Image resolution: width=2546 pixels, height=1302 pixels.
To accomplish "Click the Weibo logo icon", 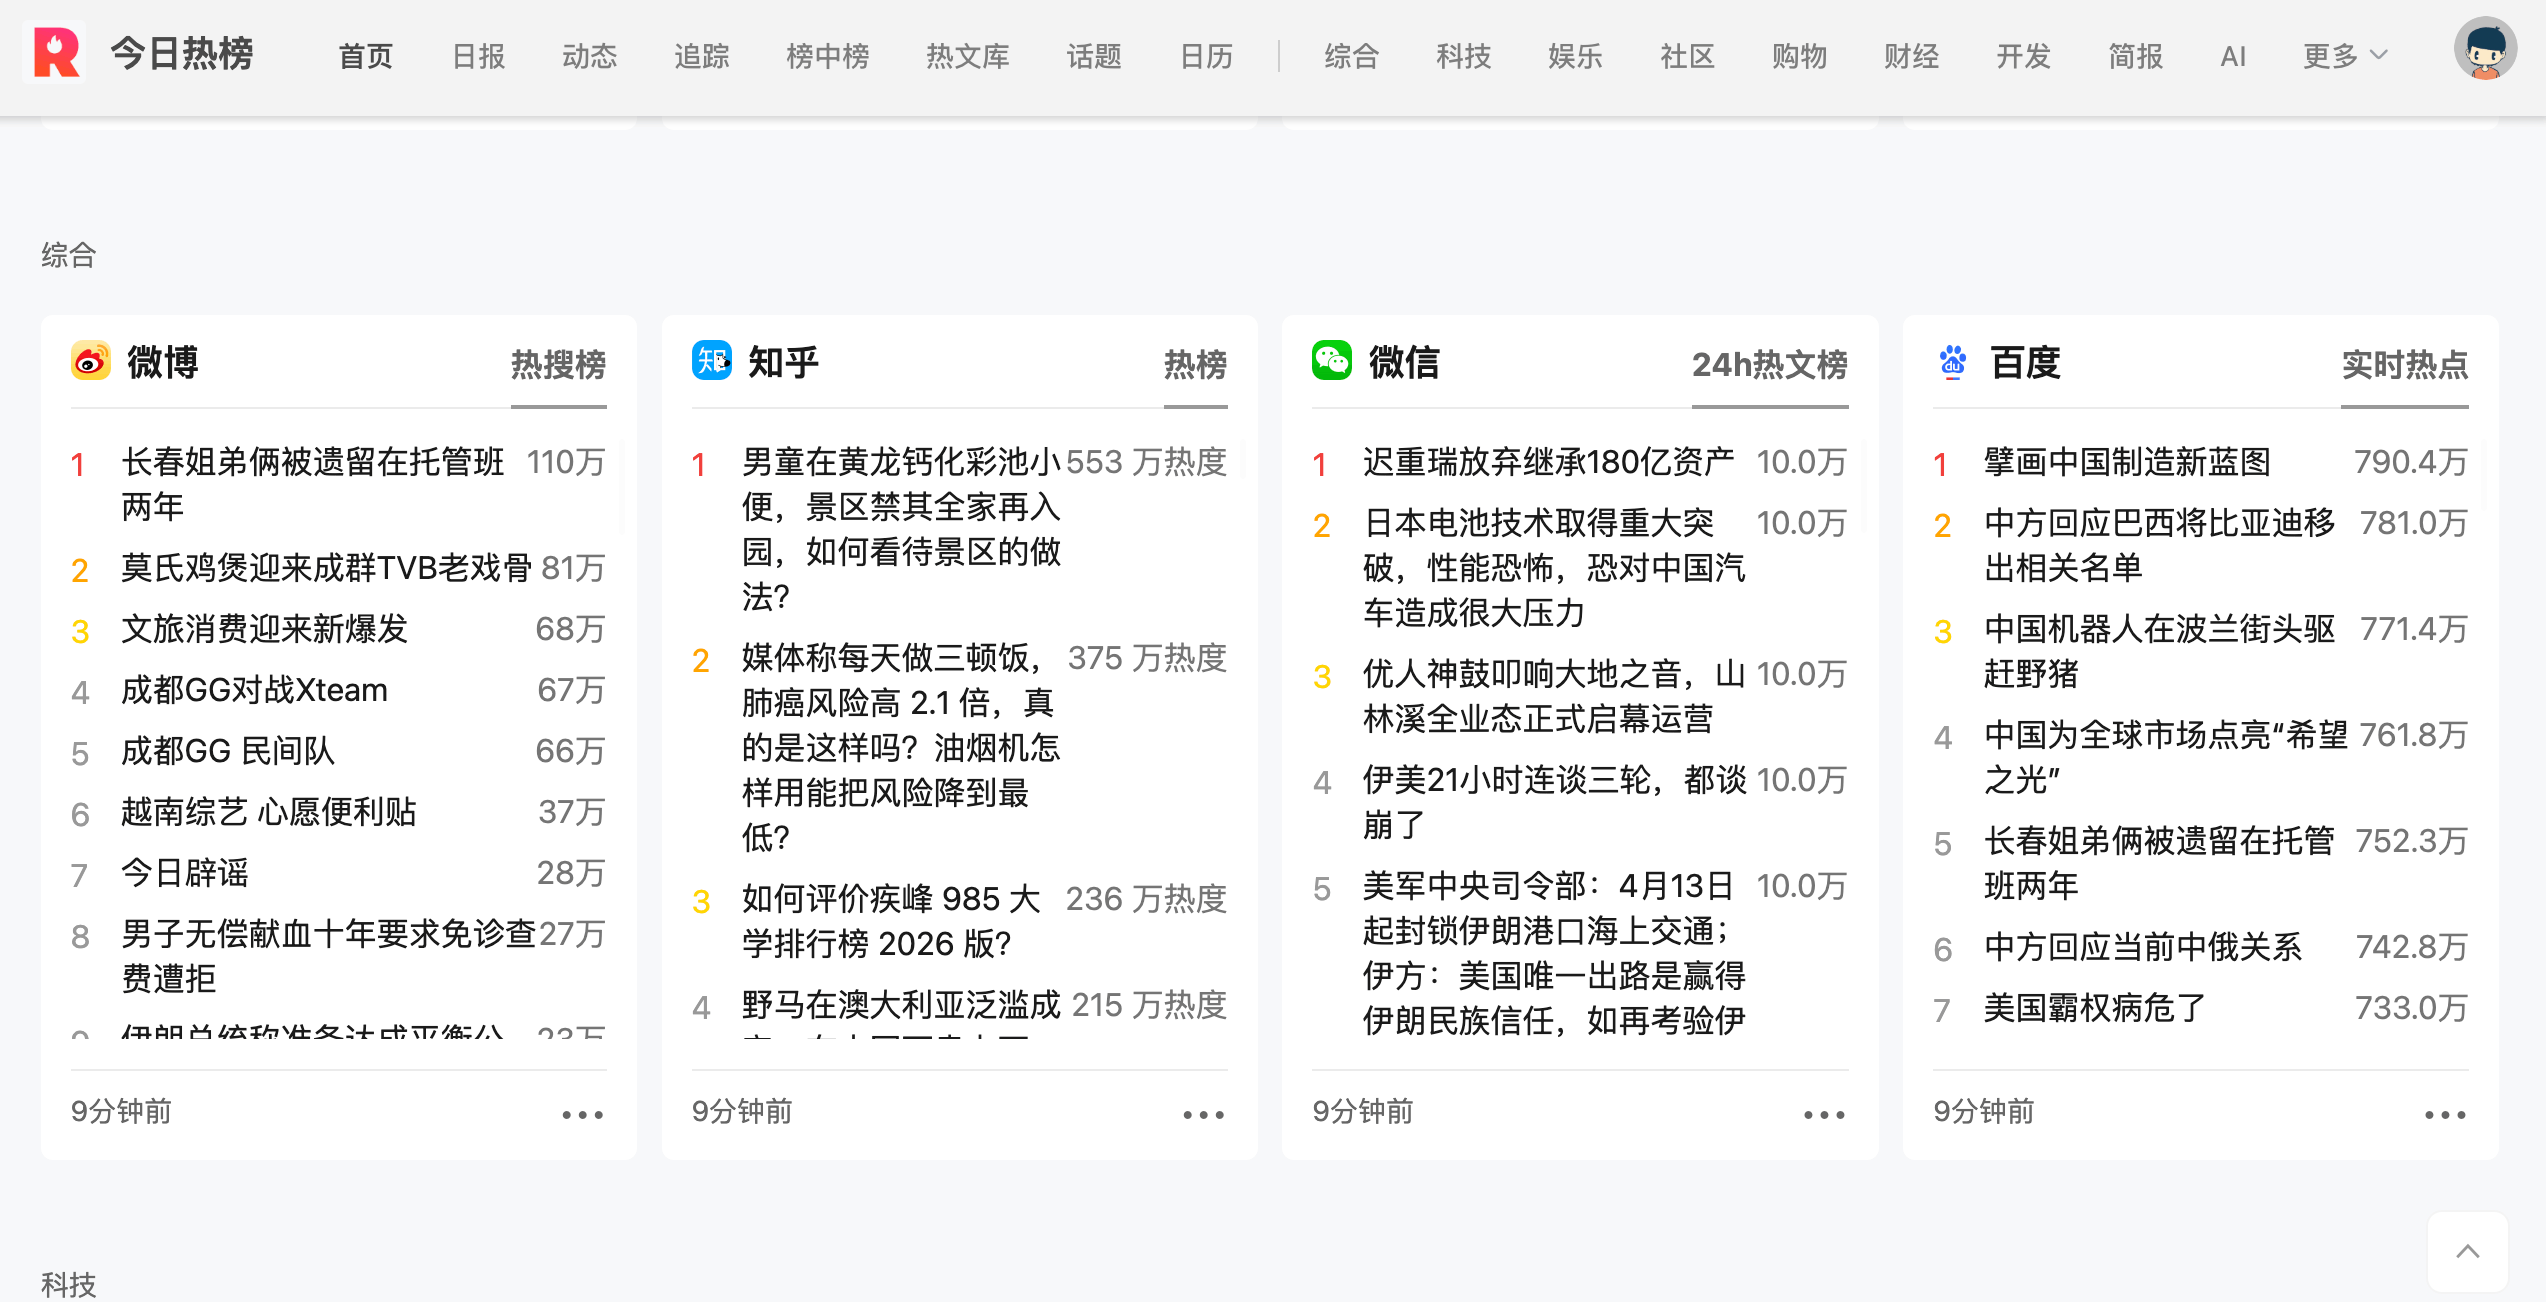I will point(91,361).
